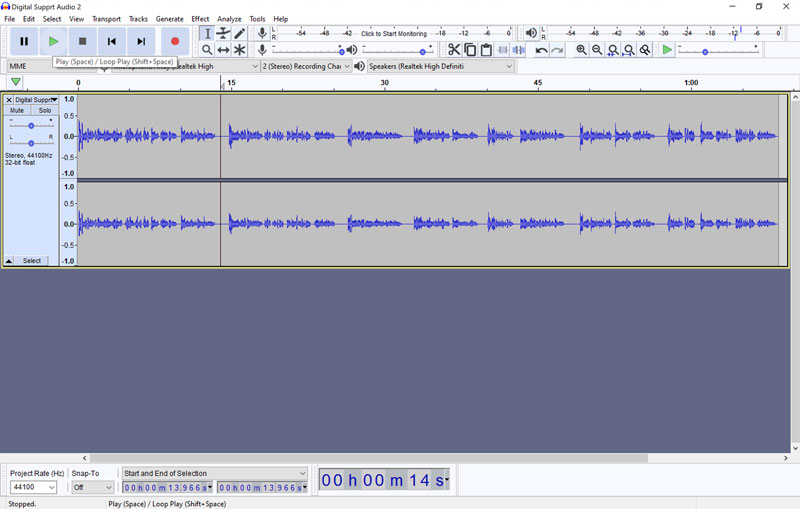Choose the Draw pencil tool
This screenshot has height=509, width=800.
tap(240, 34)
